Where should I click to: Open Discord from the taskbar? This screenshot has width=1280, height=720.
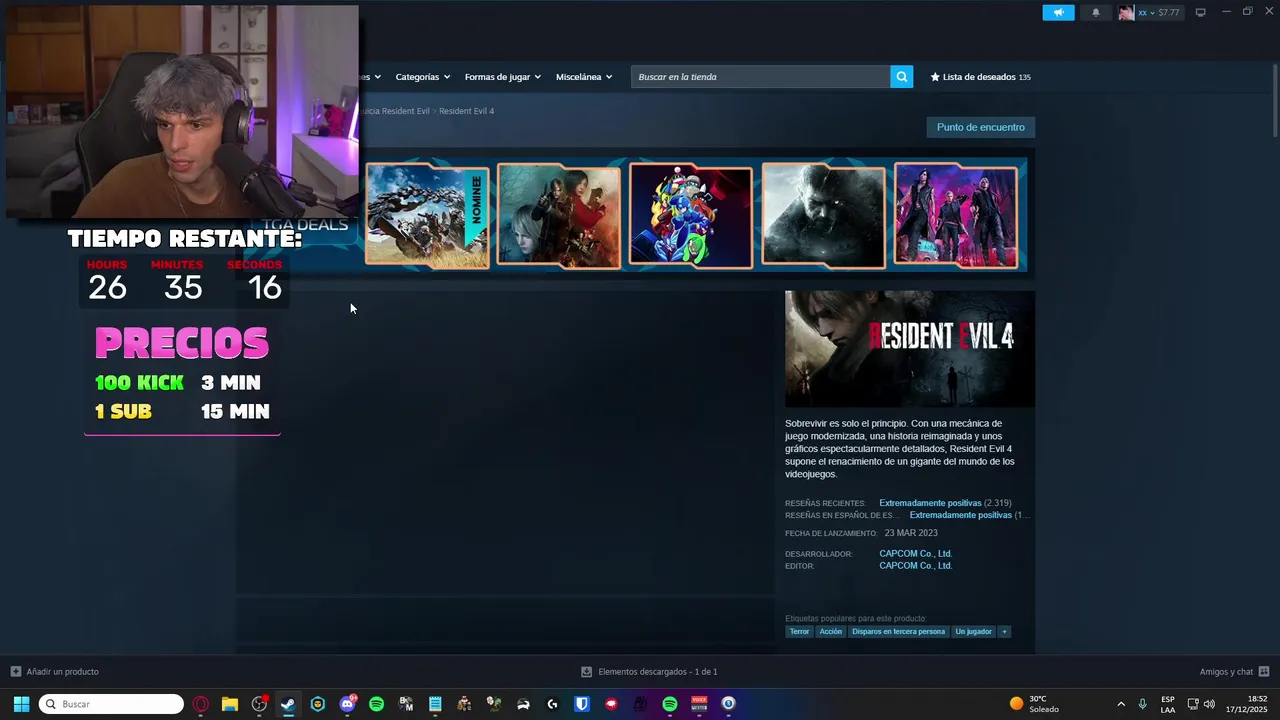click(x=347, y=704)
